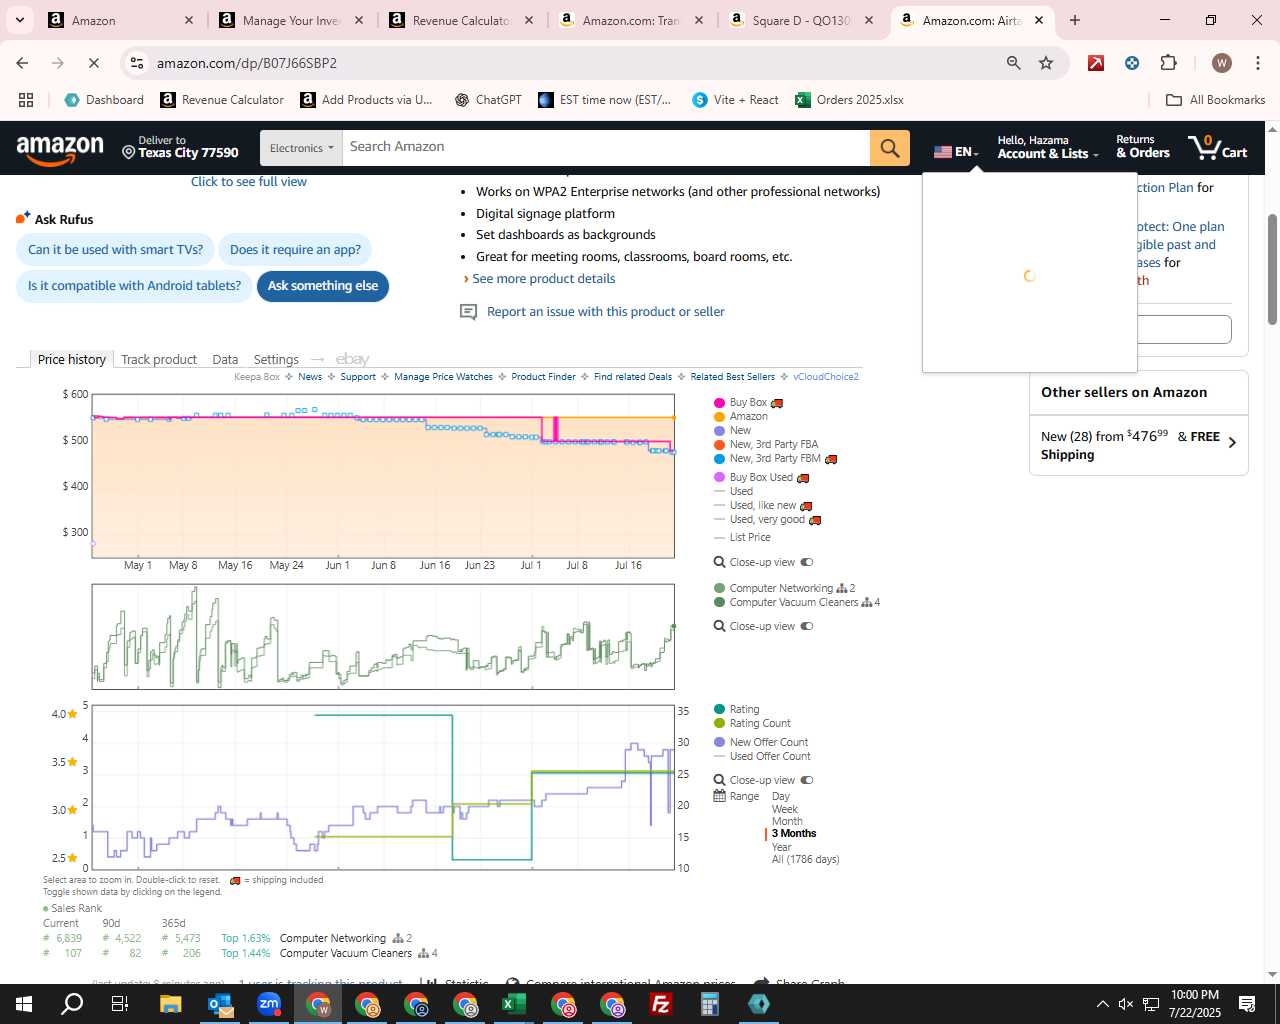1280x1024 pixels.
Task: Open Returns & Orders link
Action: click(x=1143, y=147)
